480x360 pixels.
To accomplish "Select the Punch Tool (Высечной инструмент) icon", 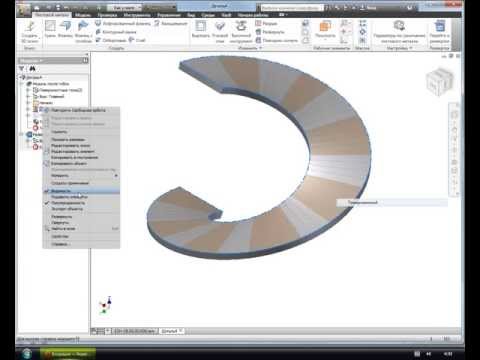I will point(241,32).
